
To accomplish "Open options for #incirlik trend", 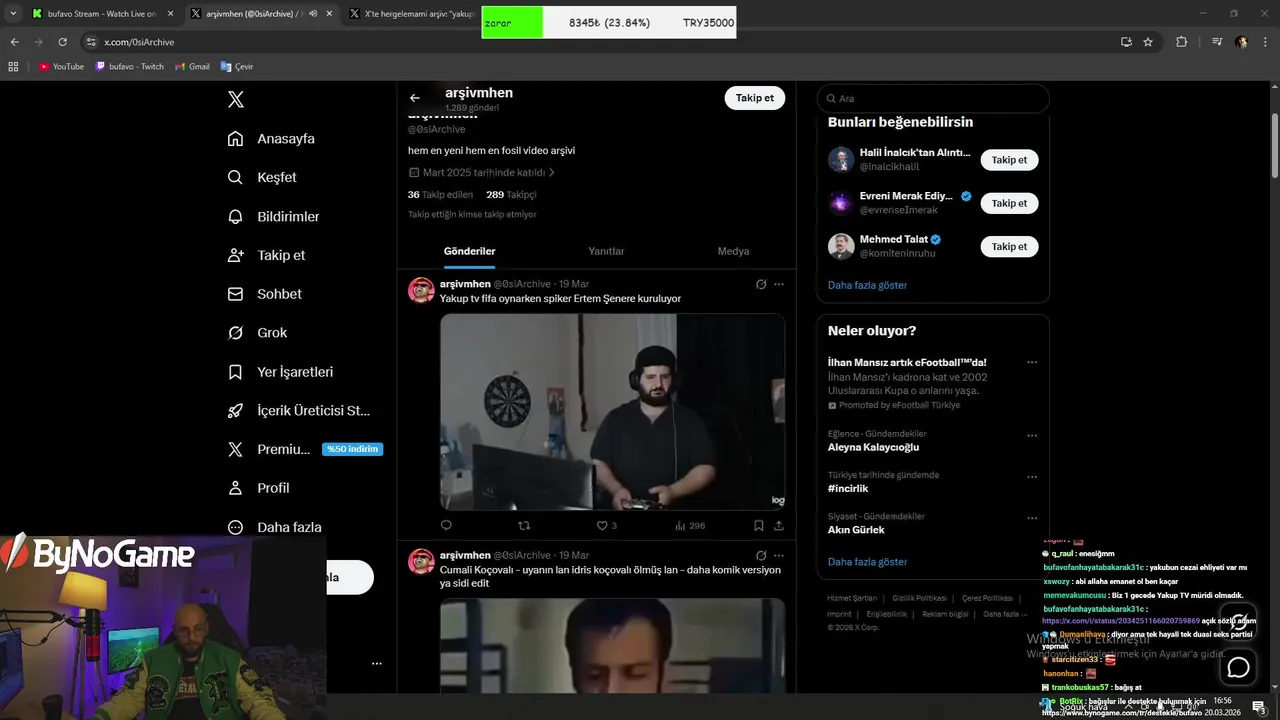I will tap(1032, 476).
